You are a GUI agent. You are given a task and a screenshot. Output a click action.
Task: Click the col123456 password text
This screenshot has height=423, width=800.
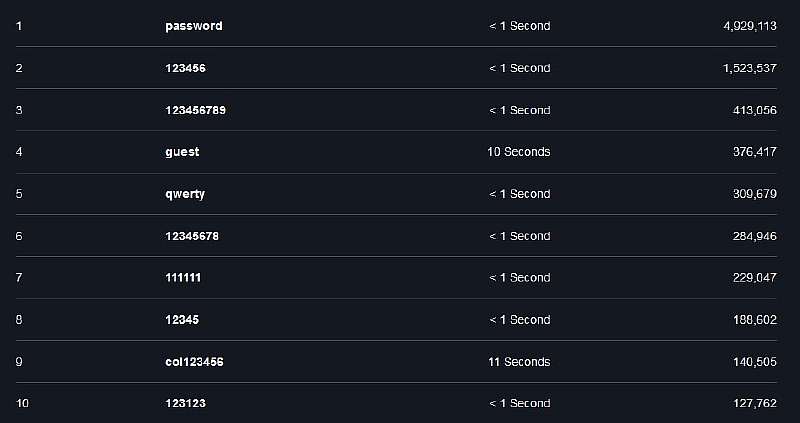[x=194, y=362]
